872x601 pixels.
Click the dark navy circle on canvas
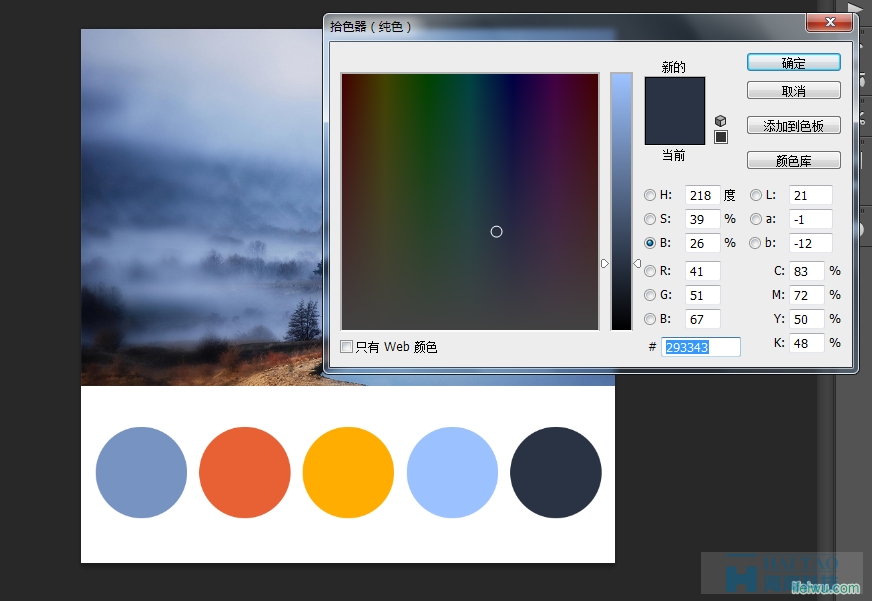pyautogui.click(x=556, y=473)
